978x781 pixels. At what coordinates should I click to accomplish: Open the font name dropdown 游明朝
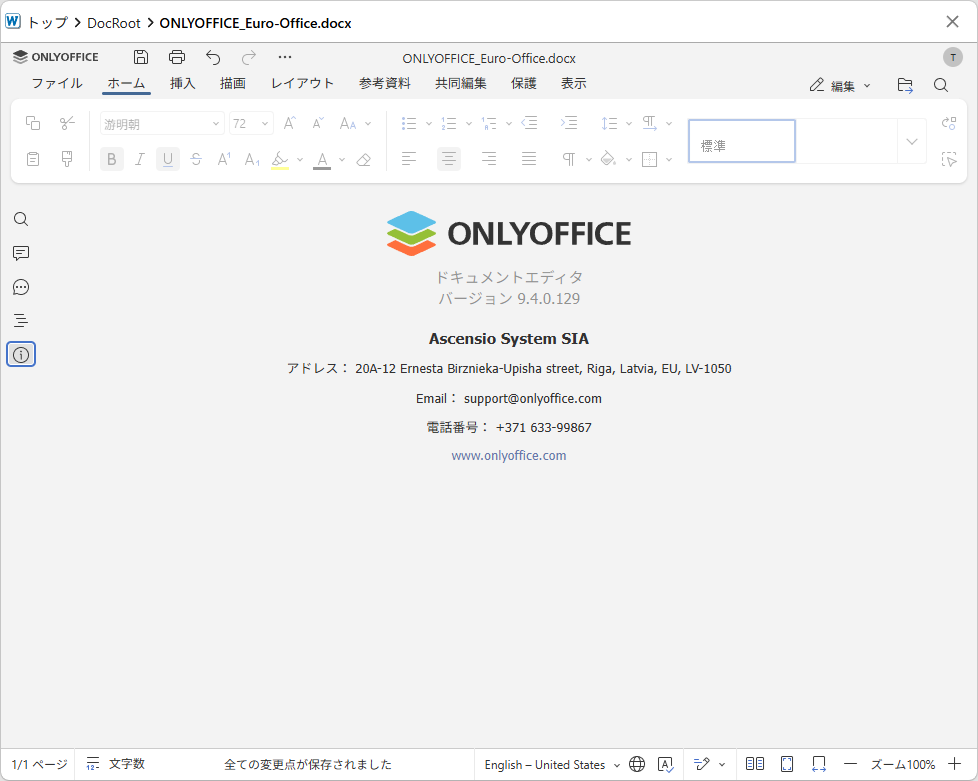point(162,124)
